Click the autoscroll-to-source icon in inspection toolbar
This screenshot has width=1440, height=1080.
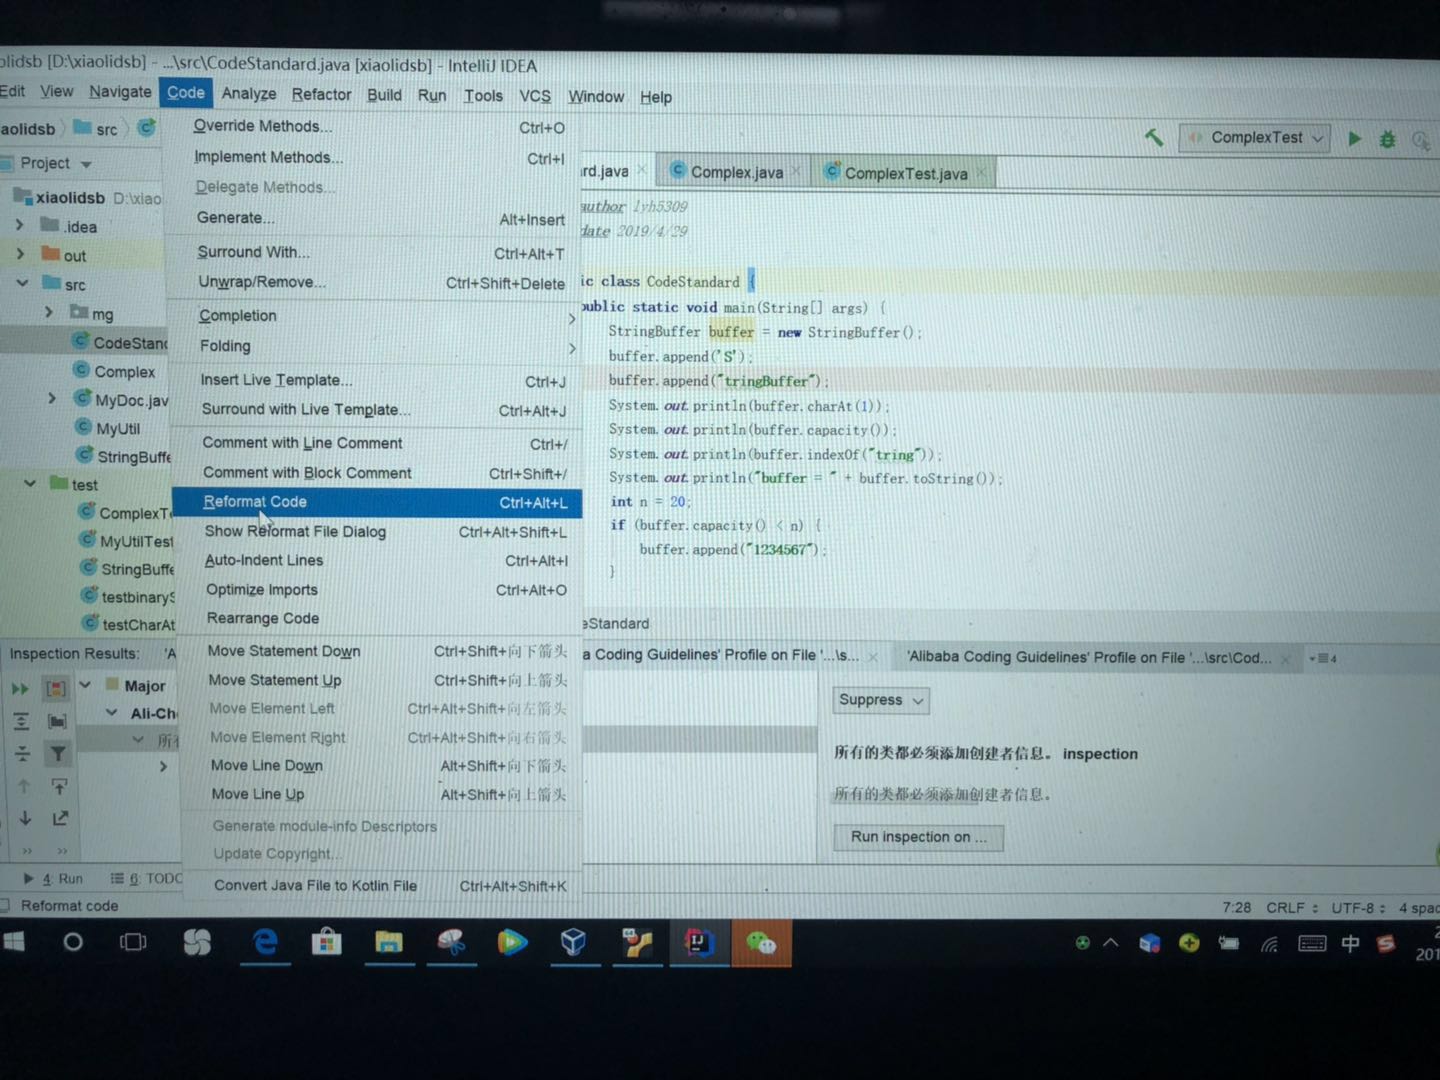pos(59,786)
